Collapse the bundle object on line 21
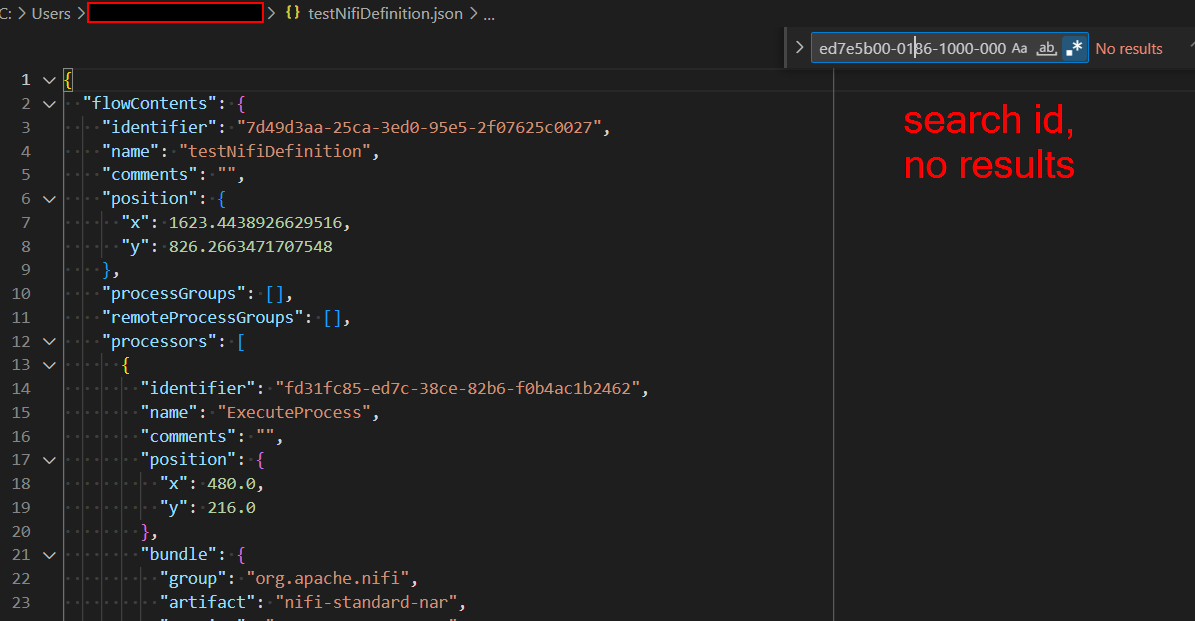Viewport: 1195px width, 621px height. [x=48, y=554]
